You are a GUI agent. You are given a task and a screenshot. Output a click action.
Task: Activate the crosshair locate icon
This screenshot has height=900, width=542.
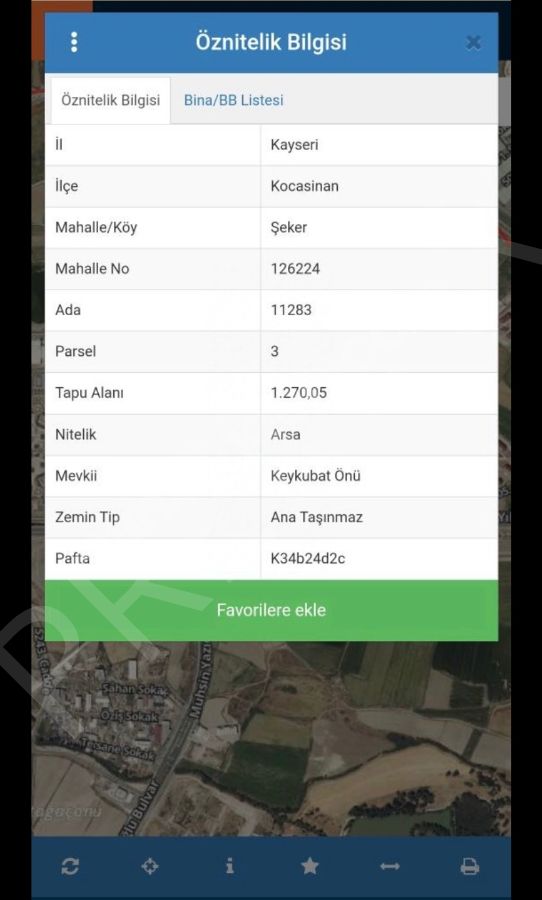(150, 866)
